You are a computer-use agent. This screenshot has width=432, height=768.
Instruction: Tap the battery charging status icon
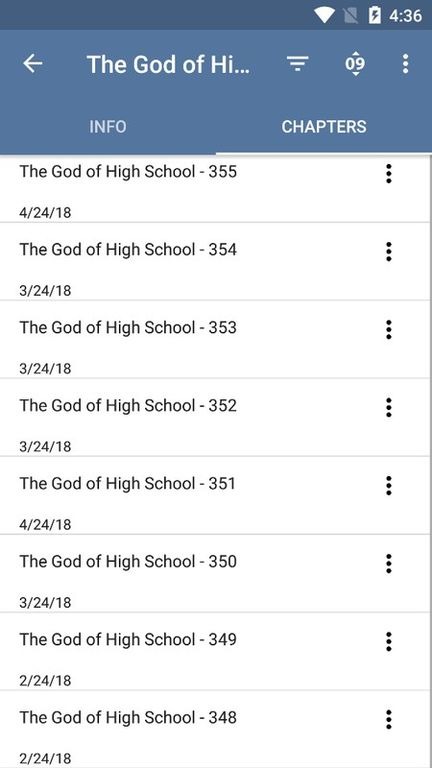click(374, 16)
